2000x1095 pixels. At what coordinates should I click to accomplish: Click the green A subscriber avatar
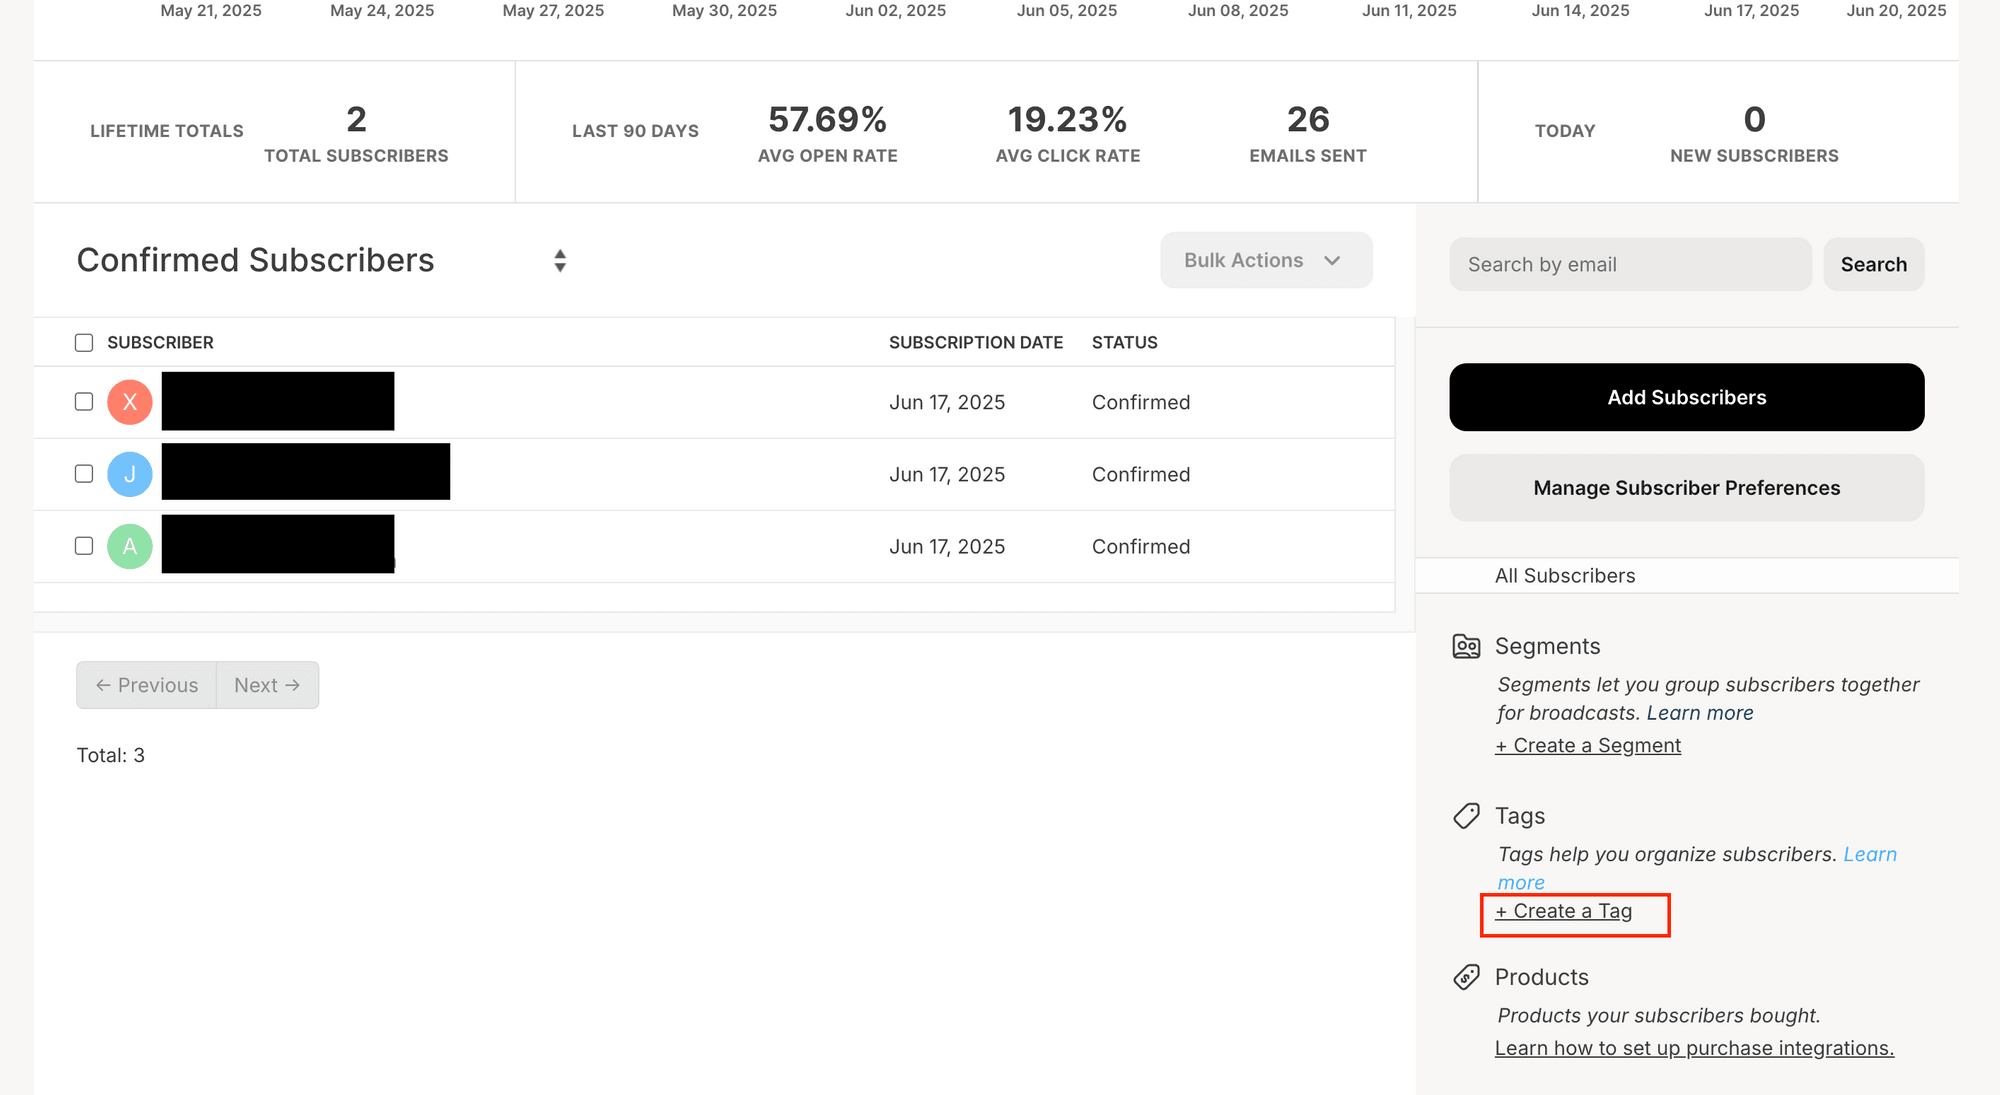130,546
